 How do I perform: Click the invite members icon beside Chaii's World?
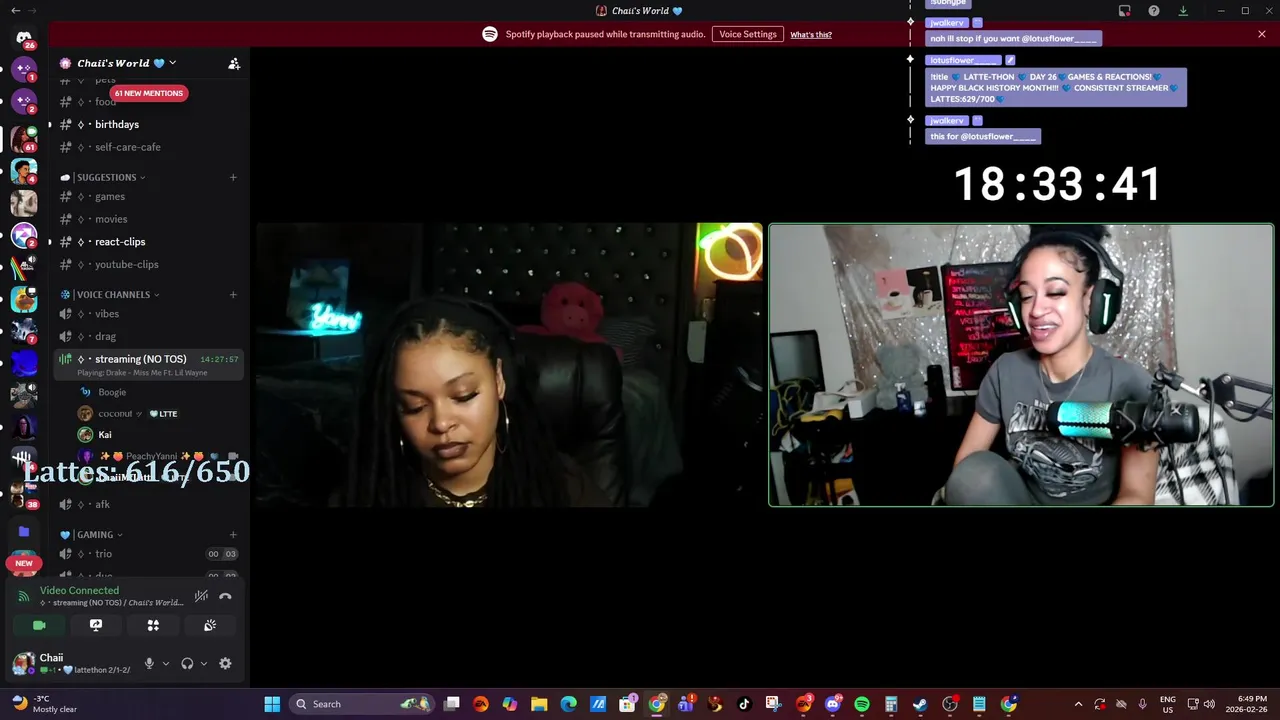234,63
